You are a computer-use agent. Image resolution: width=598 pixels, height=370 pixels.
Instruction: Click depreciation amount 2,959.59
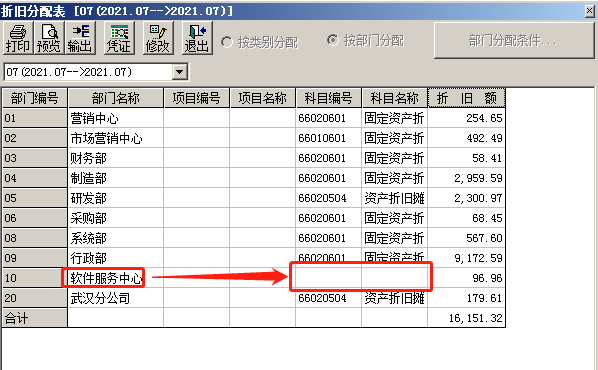pos(466,178)
